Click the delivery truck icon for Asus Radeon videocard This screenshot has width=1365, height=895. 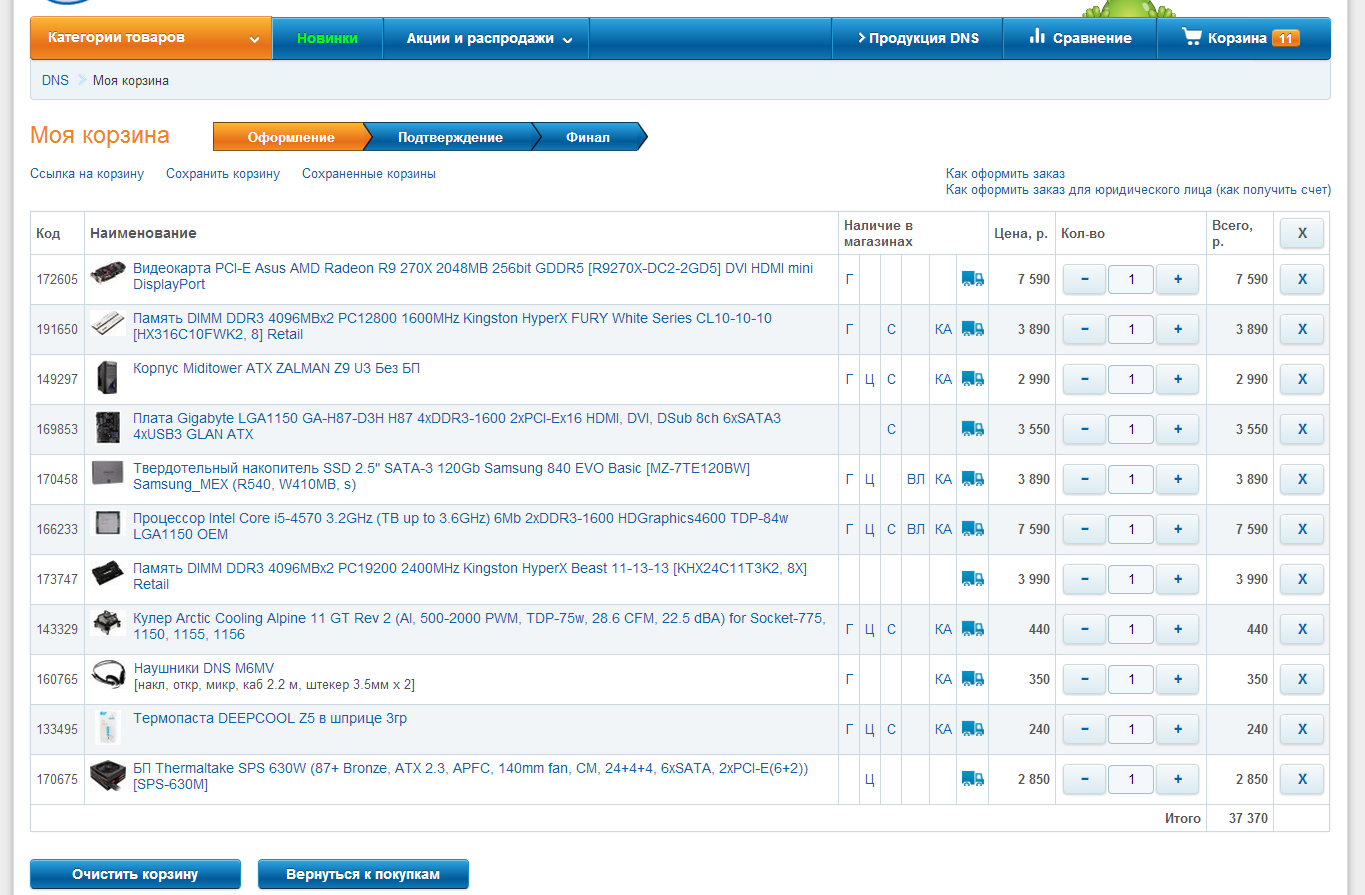[972, 279]
